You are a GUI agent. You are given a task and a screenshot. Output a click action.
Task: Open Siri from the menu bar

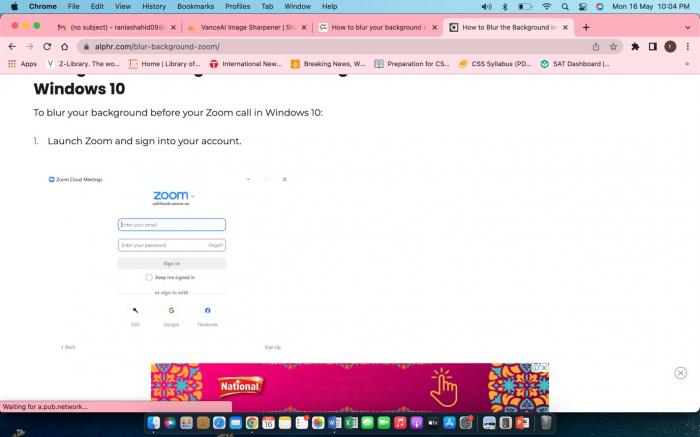pos(600,6)
